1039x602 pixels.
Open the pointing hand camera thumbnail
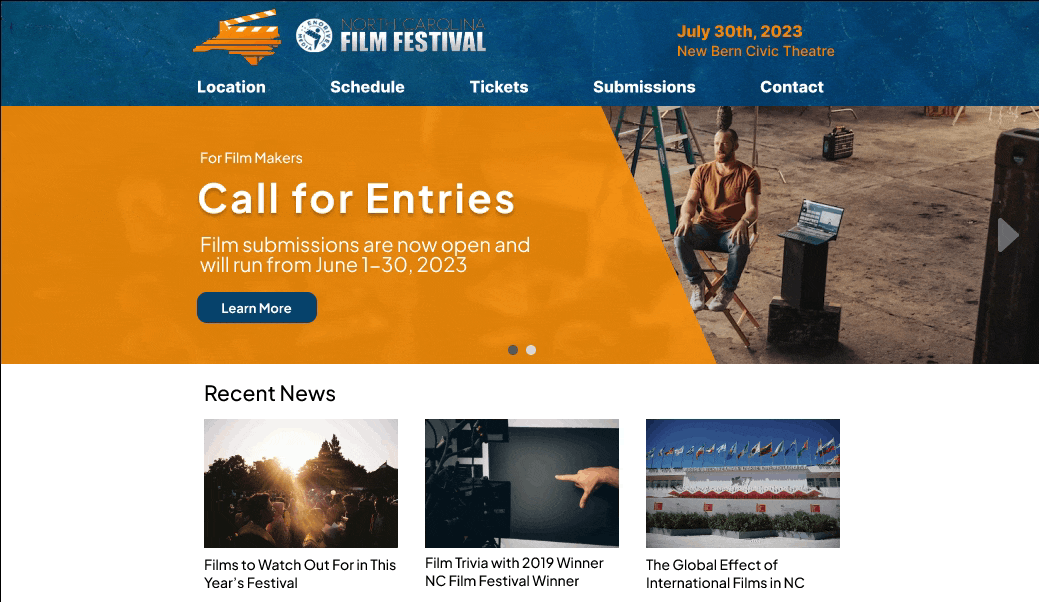521,483
